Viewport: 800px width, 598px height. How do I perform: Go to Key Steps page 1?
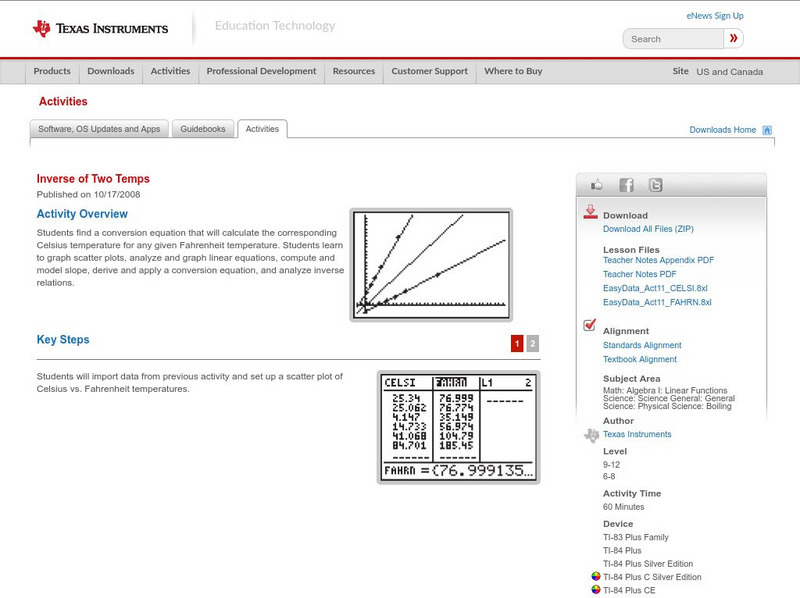pyautogui.click(x=517, y=343)
